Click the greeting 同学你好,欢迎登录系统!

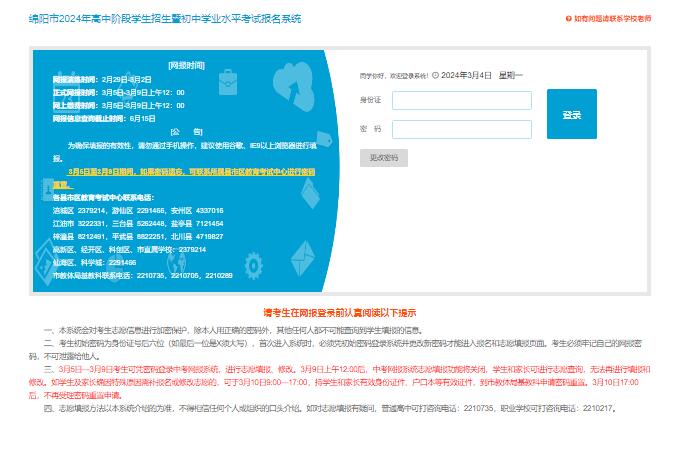394,76
